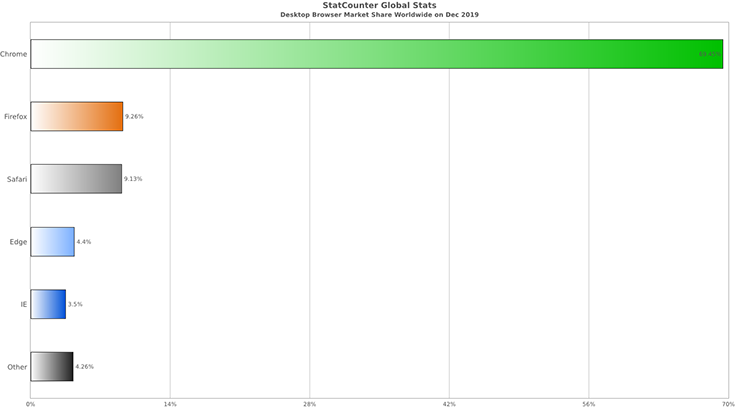
Task: Select the orange Firefox bar
Action: coord(77,116)
